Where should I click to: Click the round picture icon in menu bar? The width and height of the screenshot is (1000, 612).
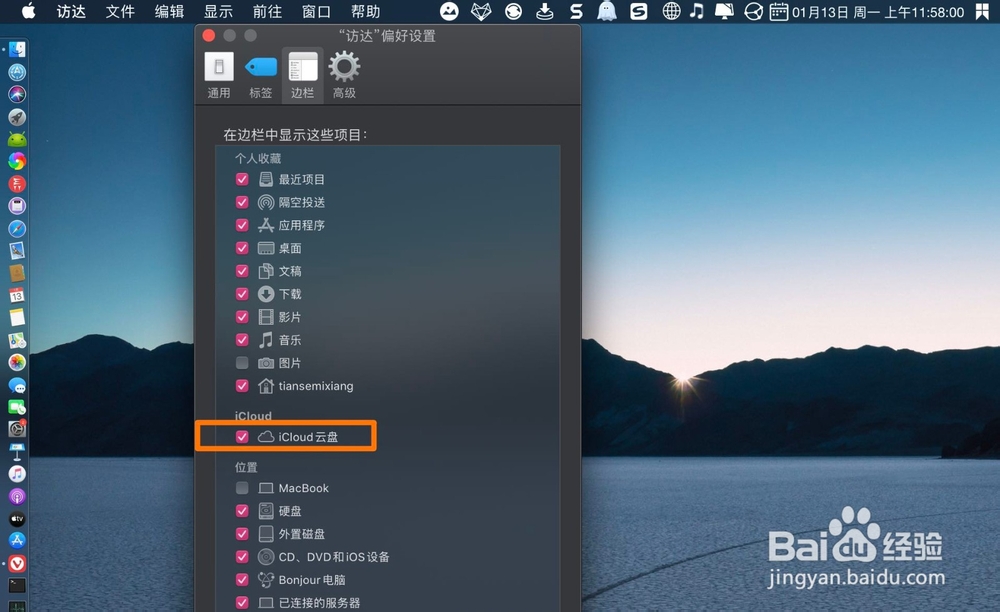(449, 11)
